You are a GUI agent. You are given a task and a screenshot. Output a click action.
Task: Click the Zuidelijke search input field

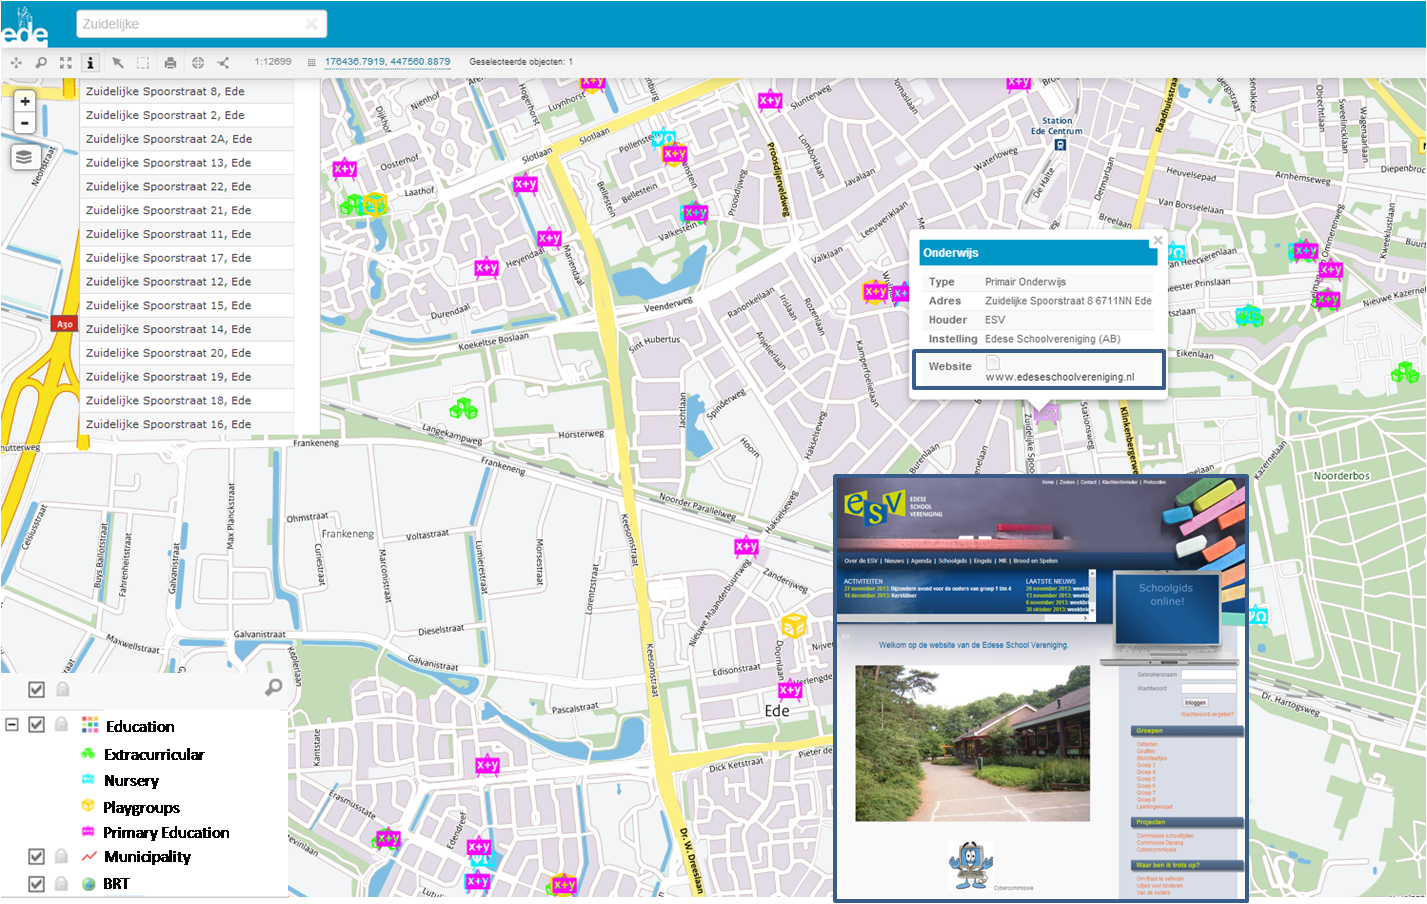pyautogui.click(x=190, y=24)
